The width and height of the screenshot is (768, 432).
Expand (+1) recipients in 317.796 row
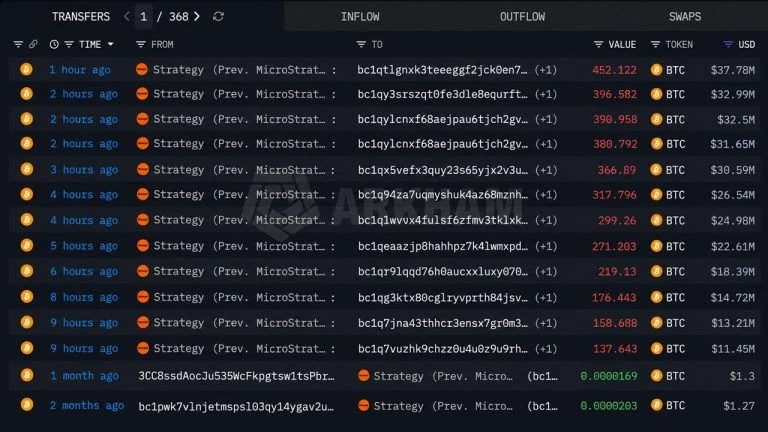pyautogui.click(x=546, y=195)
